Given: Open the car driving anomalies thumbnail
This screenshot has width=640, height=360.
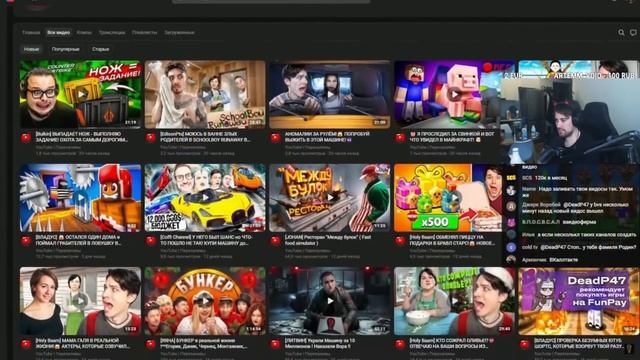Looking at the screenshot, I should pyautogui.click(x=330, y=94).
